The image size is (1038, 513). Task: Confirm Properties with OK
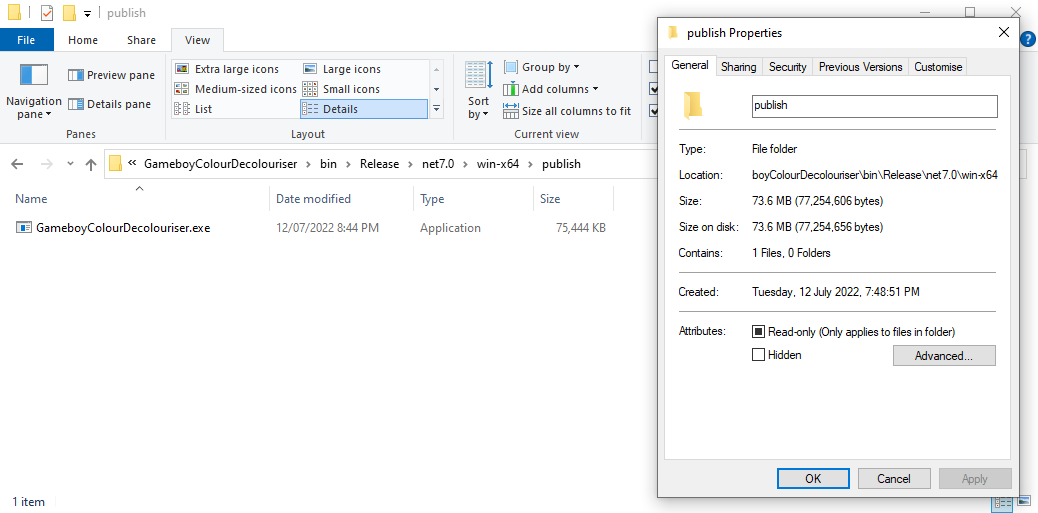[813, 479]
